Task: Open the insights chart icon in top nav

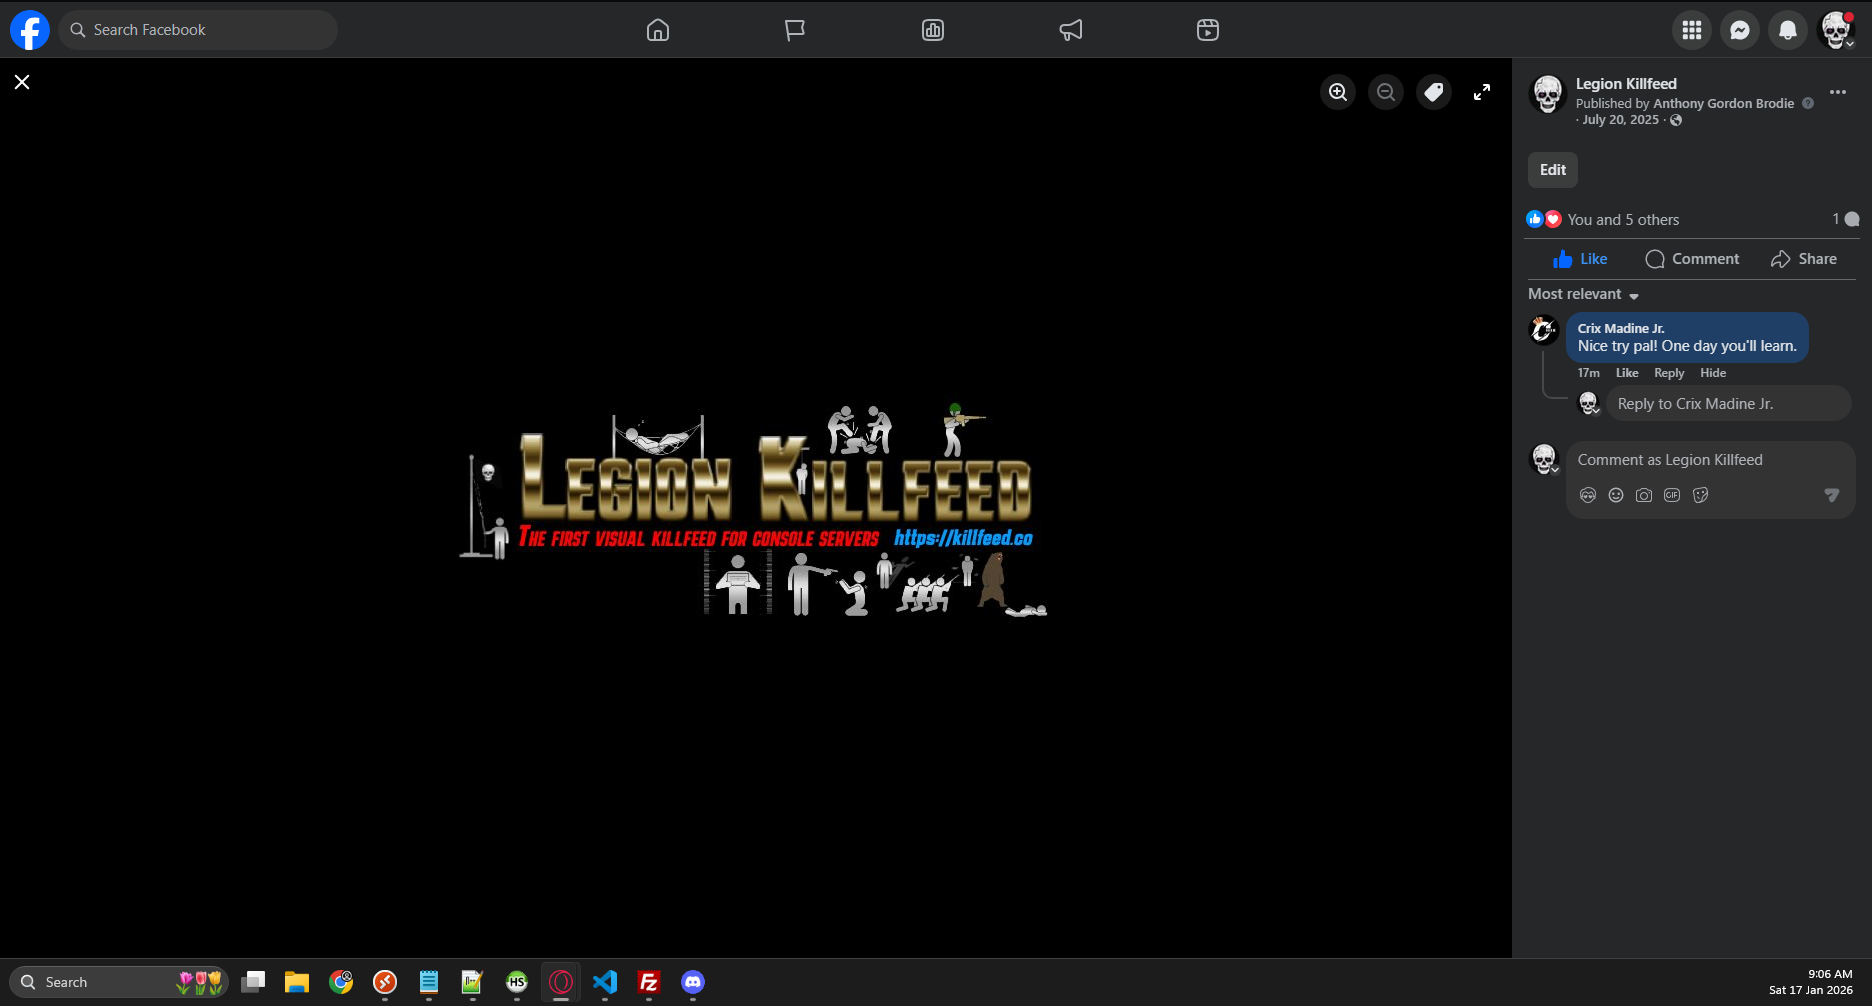Action: point(933,30)
